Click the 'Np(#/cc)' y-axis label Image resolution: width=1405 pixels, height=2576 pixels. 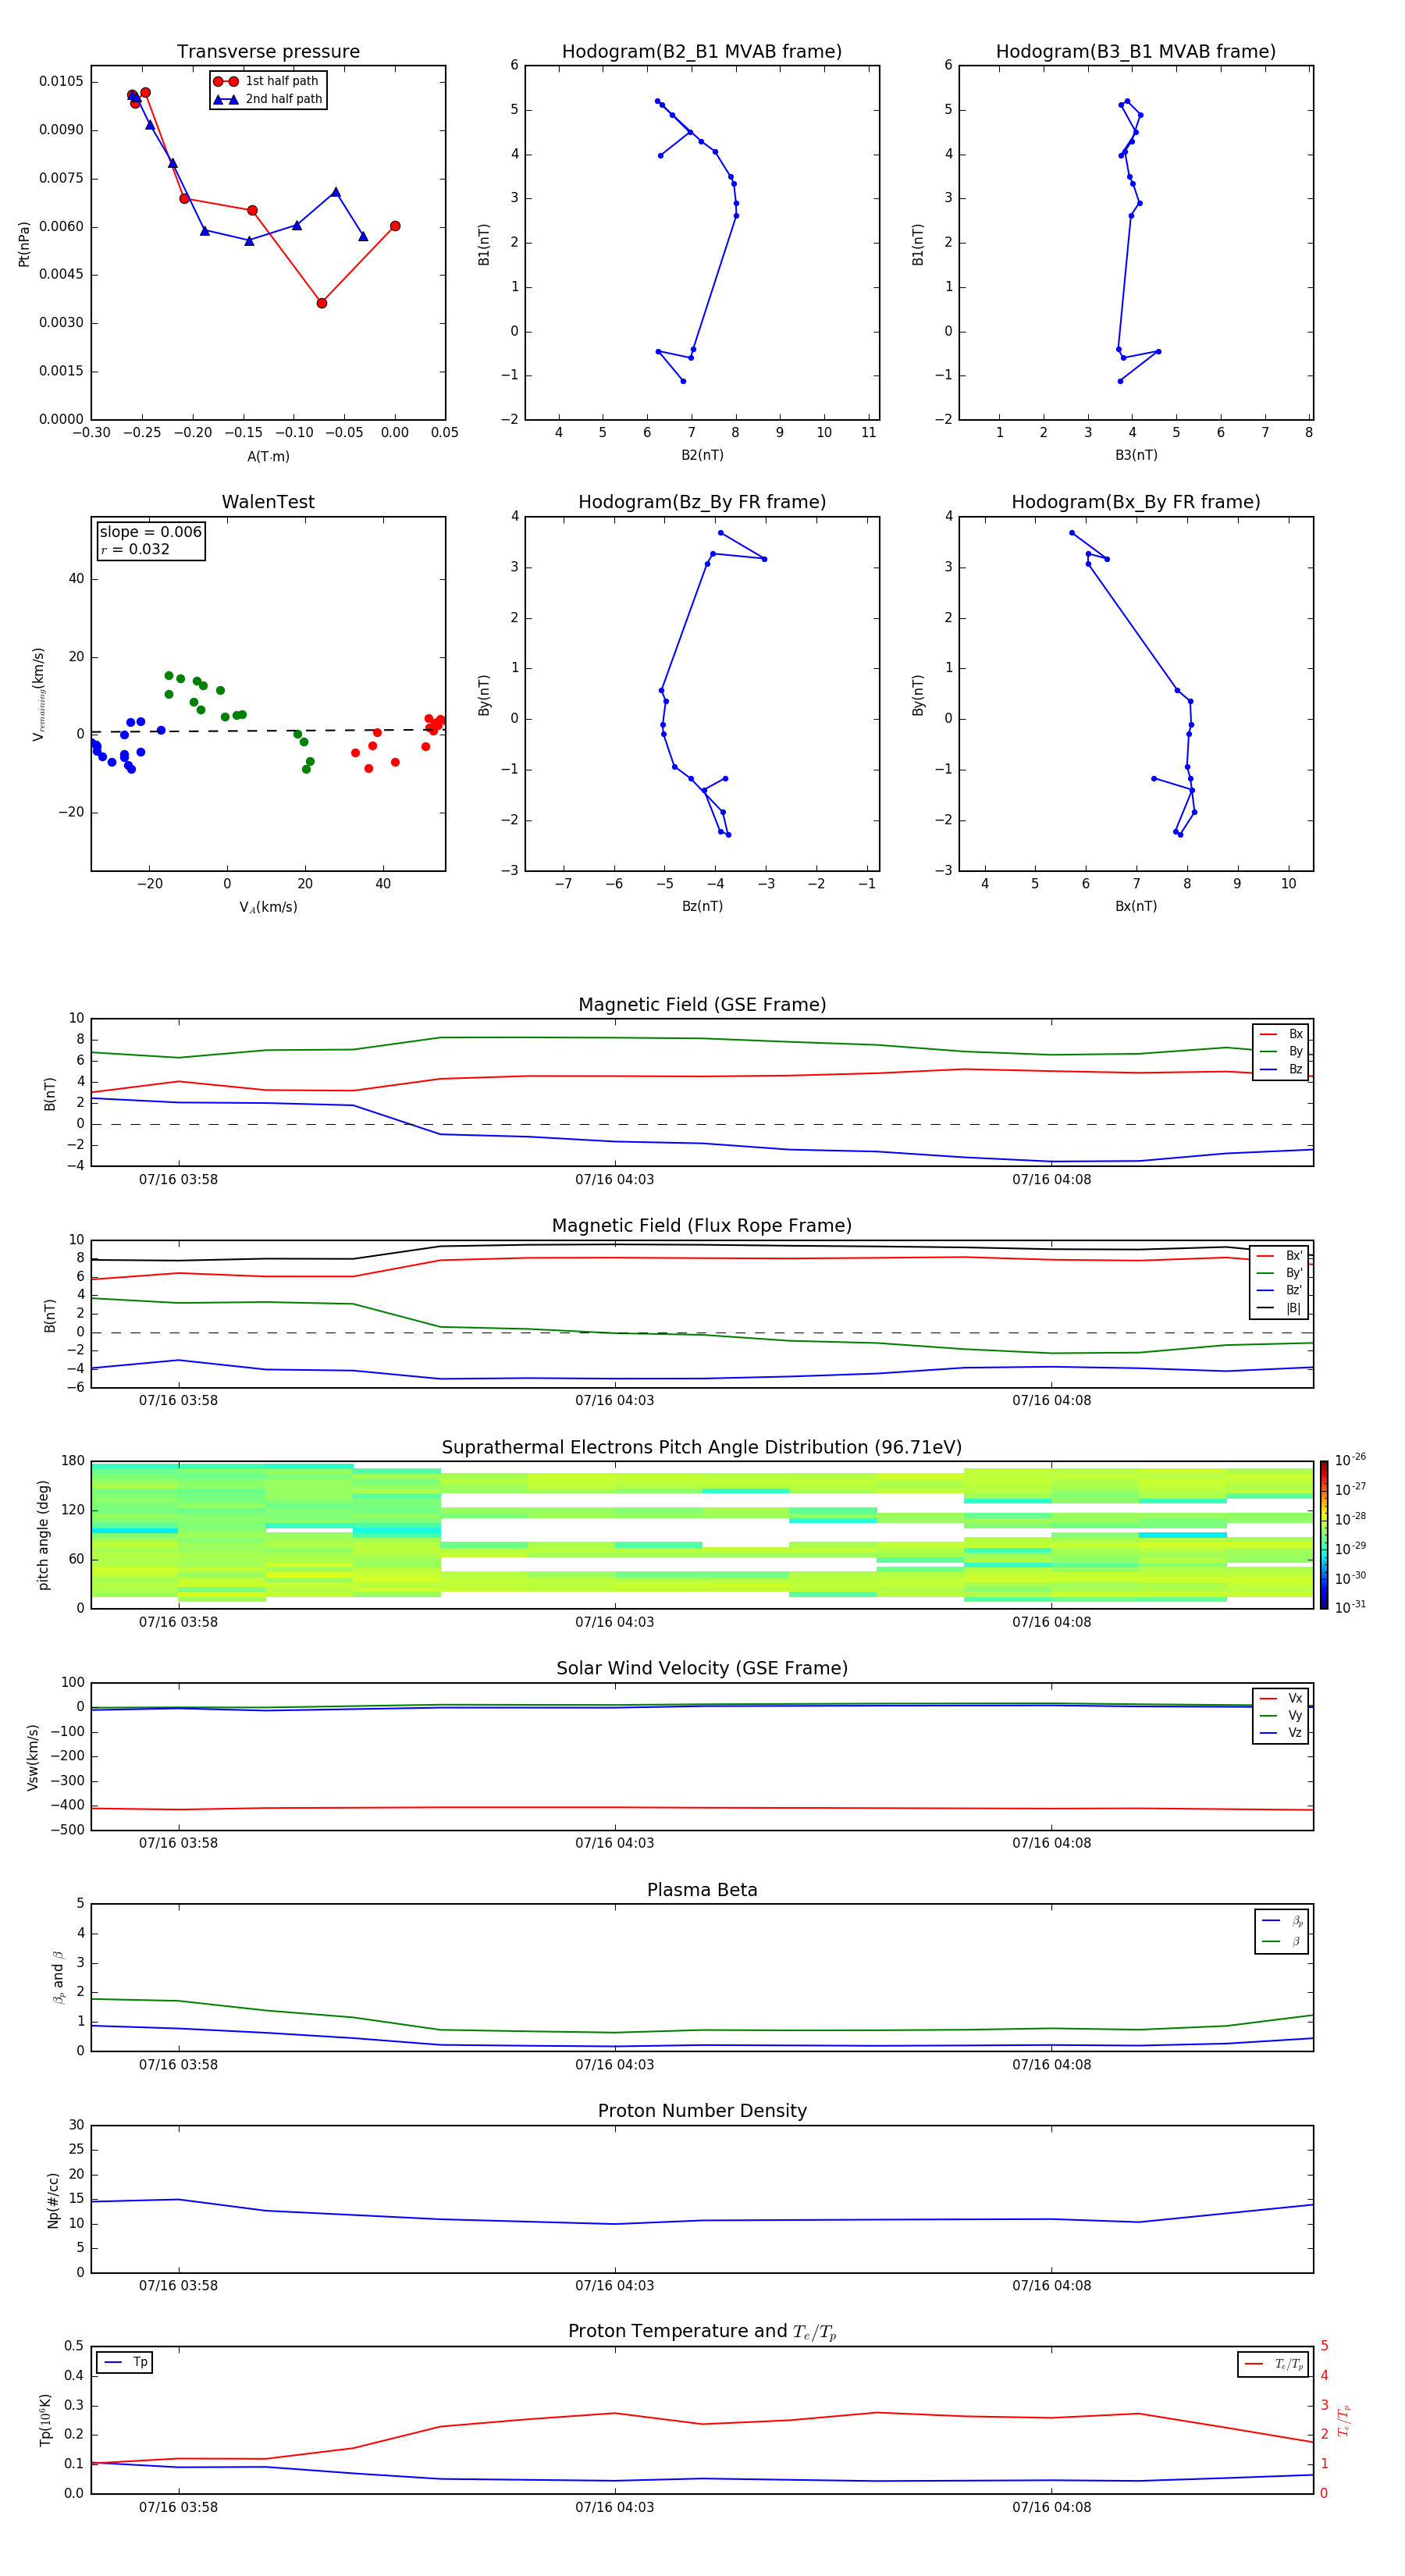coord(53,2200)
